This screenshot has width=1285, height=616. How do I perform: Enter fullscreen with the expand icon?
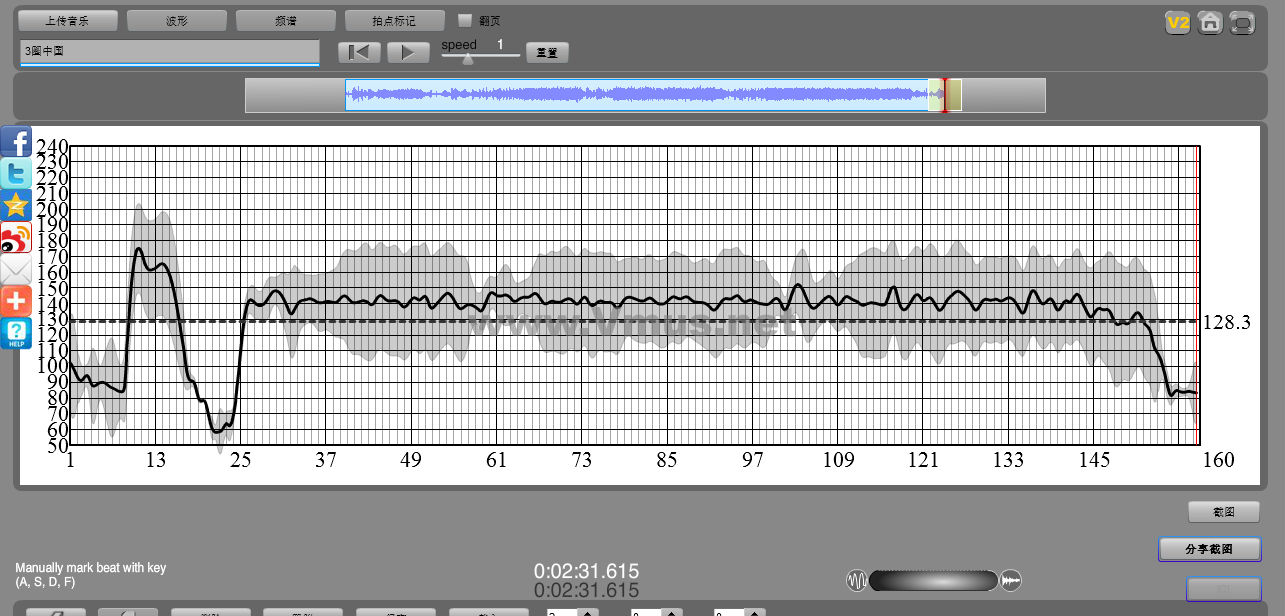tap(1242, 22)
